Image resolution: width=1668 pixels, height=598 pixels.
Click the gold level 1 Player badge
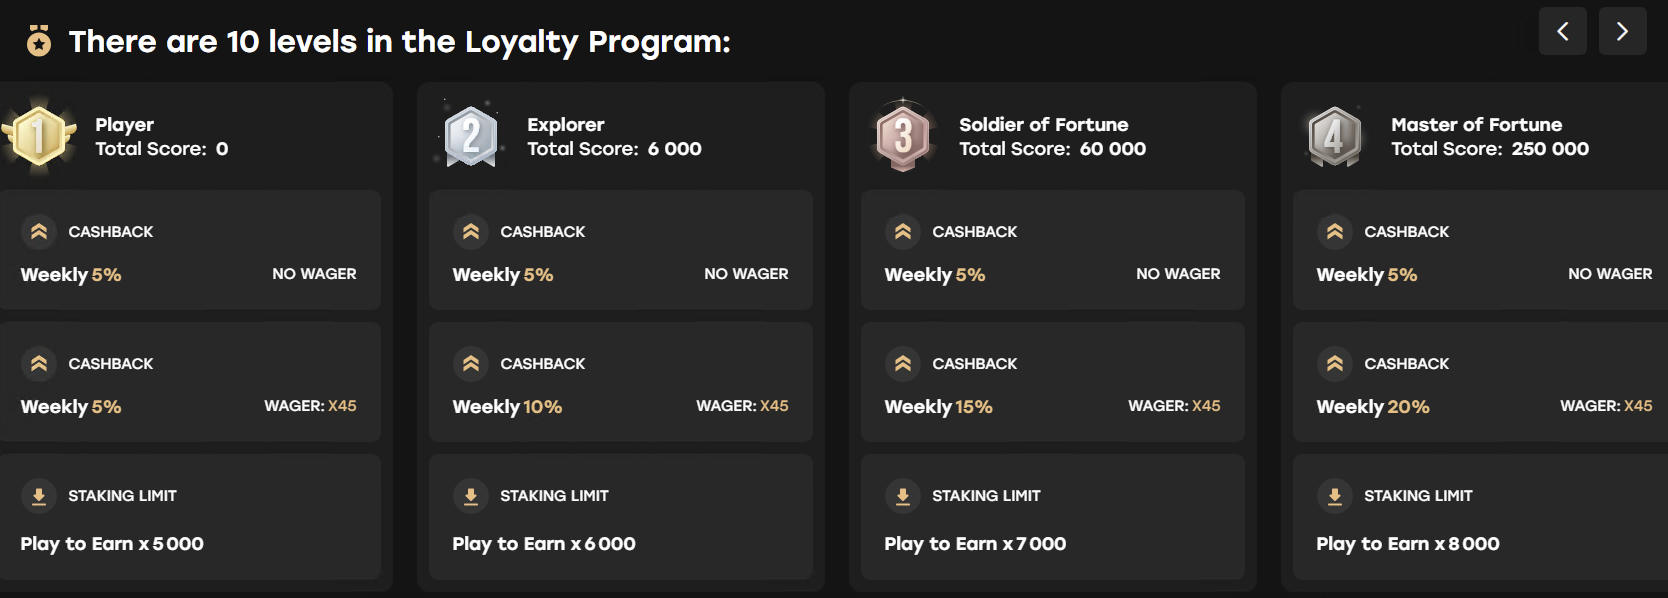pyautogui.click(x=39, y=136)
